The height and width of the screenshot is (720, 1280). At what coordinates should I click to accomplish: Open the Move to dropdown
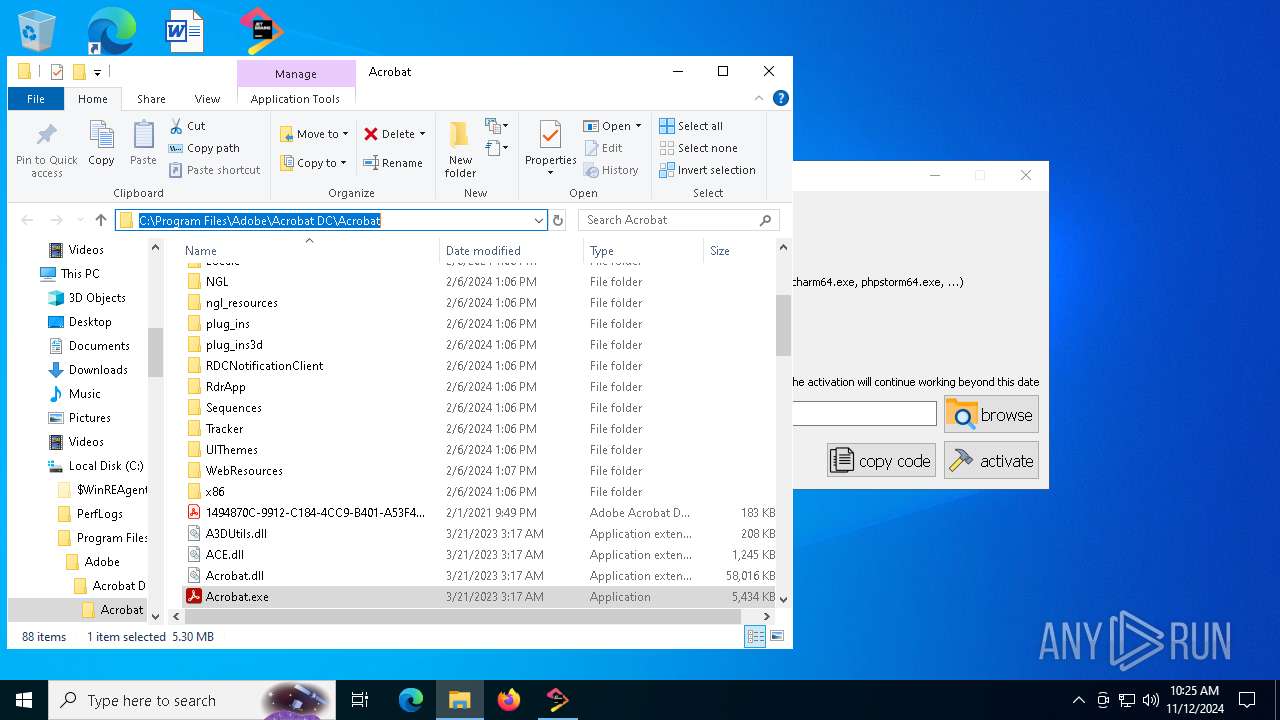click(x=314, y=134)
